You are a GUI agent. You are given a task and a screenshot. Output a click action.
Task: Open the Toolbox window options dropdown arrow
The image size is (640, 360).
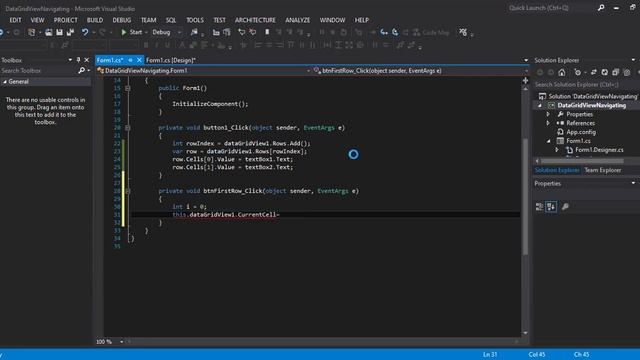tap(70, 60)
